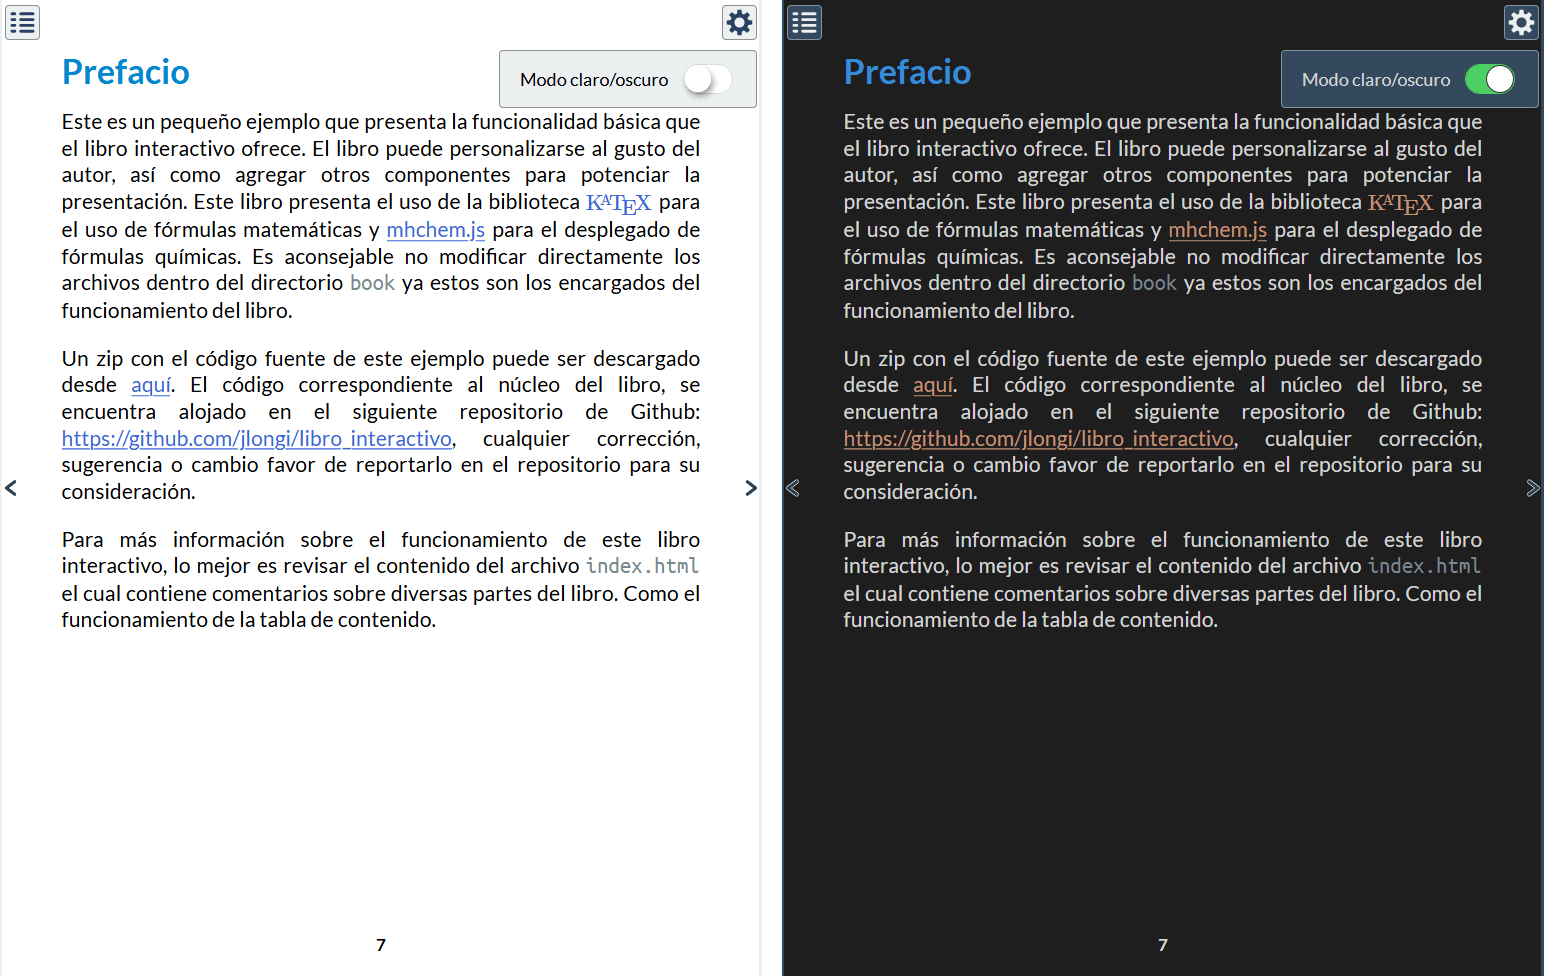Click settings gear in dark view
This screenshot has height=976, width=1544.
point(1521,22)
